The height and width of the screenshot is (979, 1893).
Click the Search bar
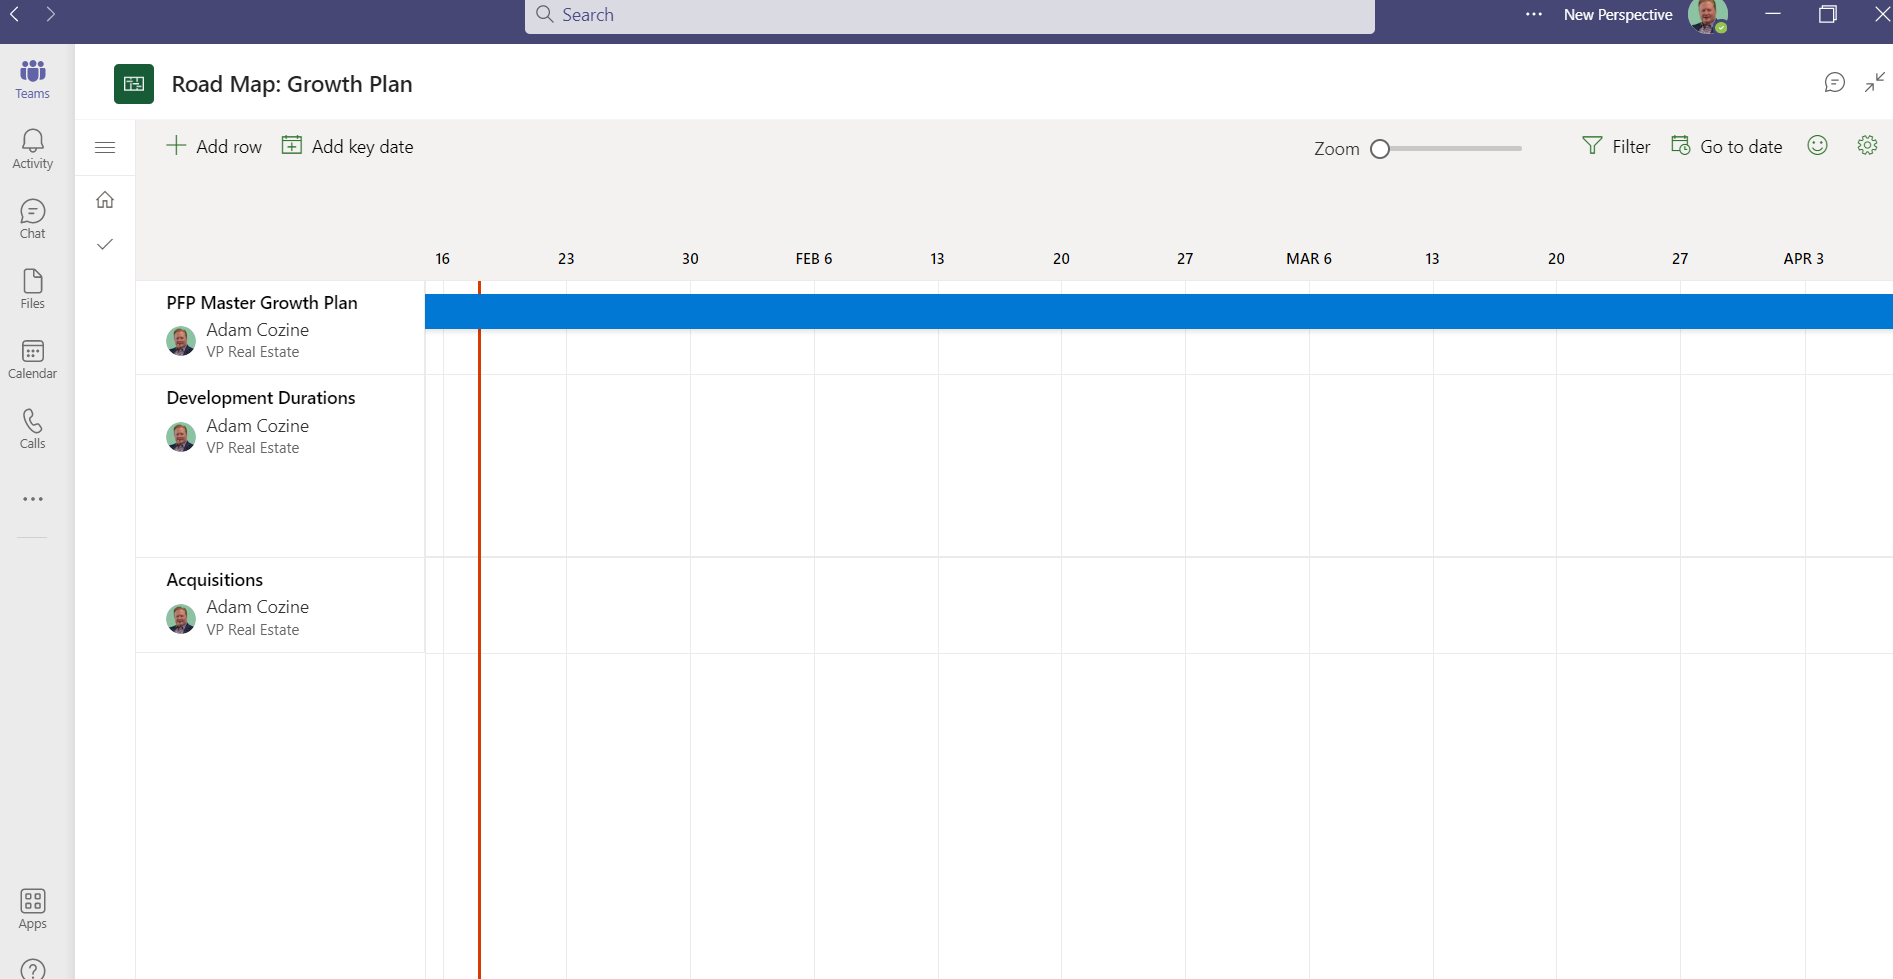tap(949, 15)
